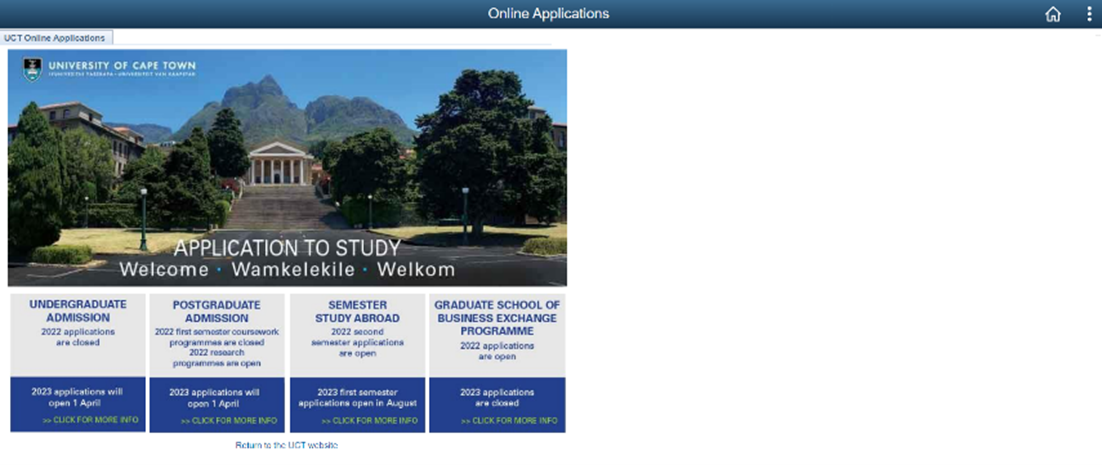Click 'APPLICATION TO STUDY' banner heading
This screenshot has width=1102, height=465.
click(x=287, y=248)
